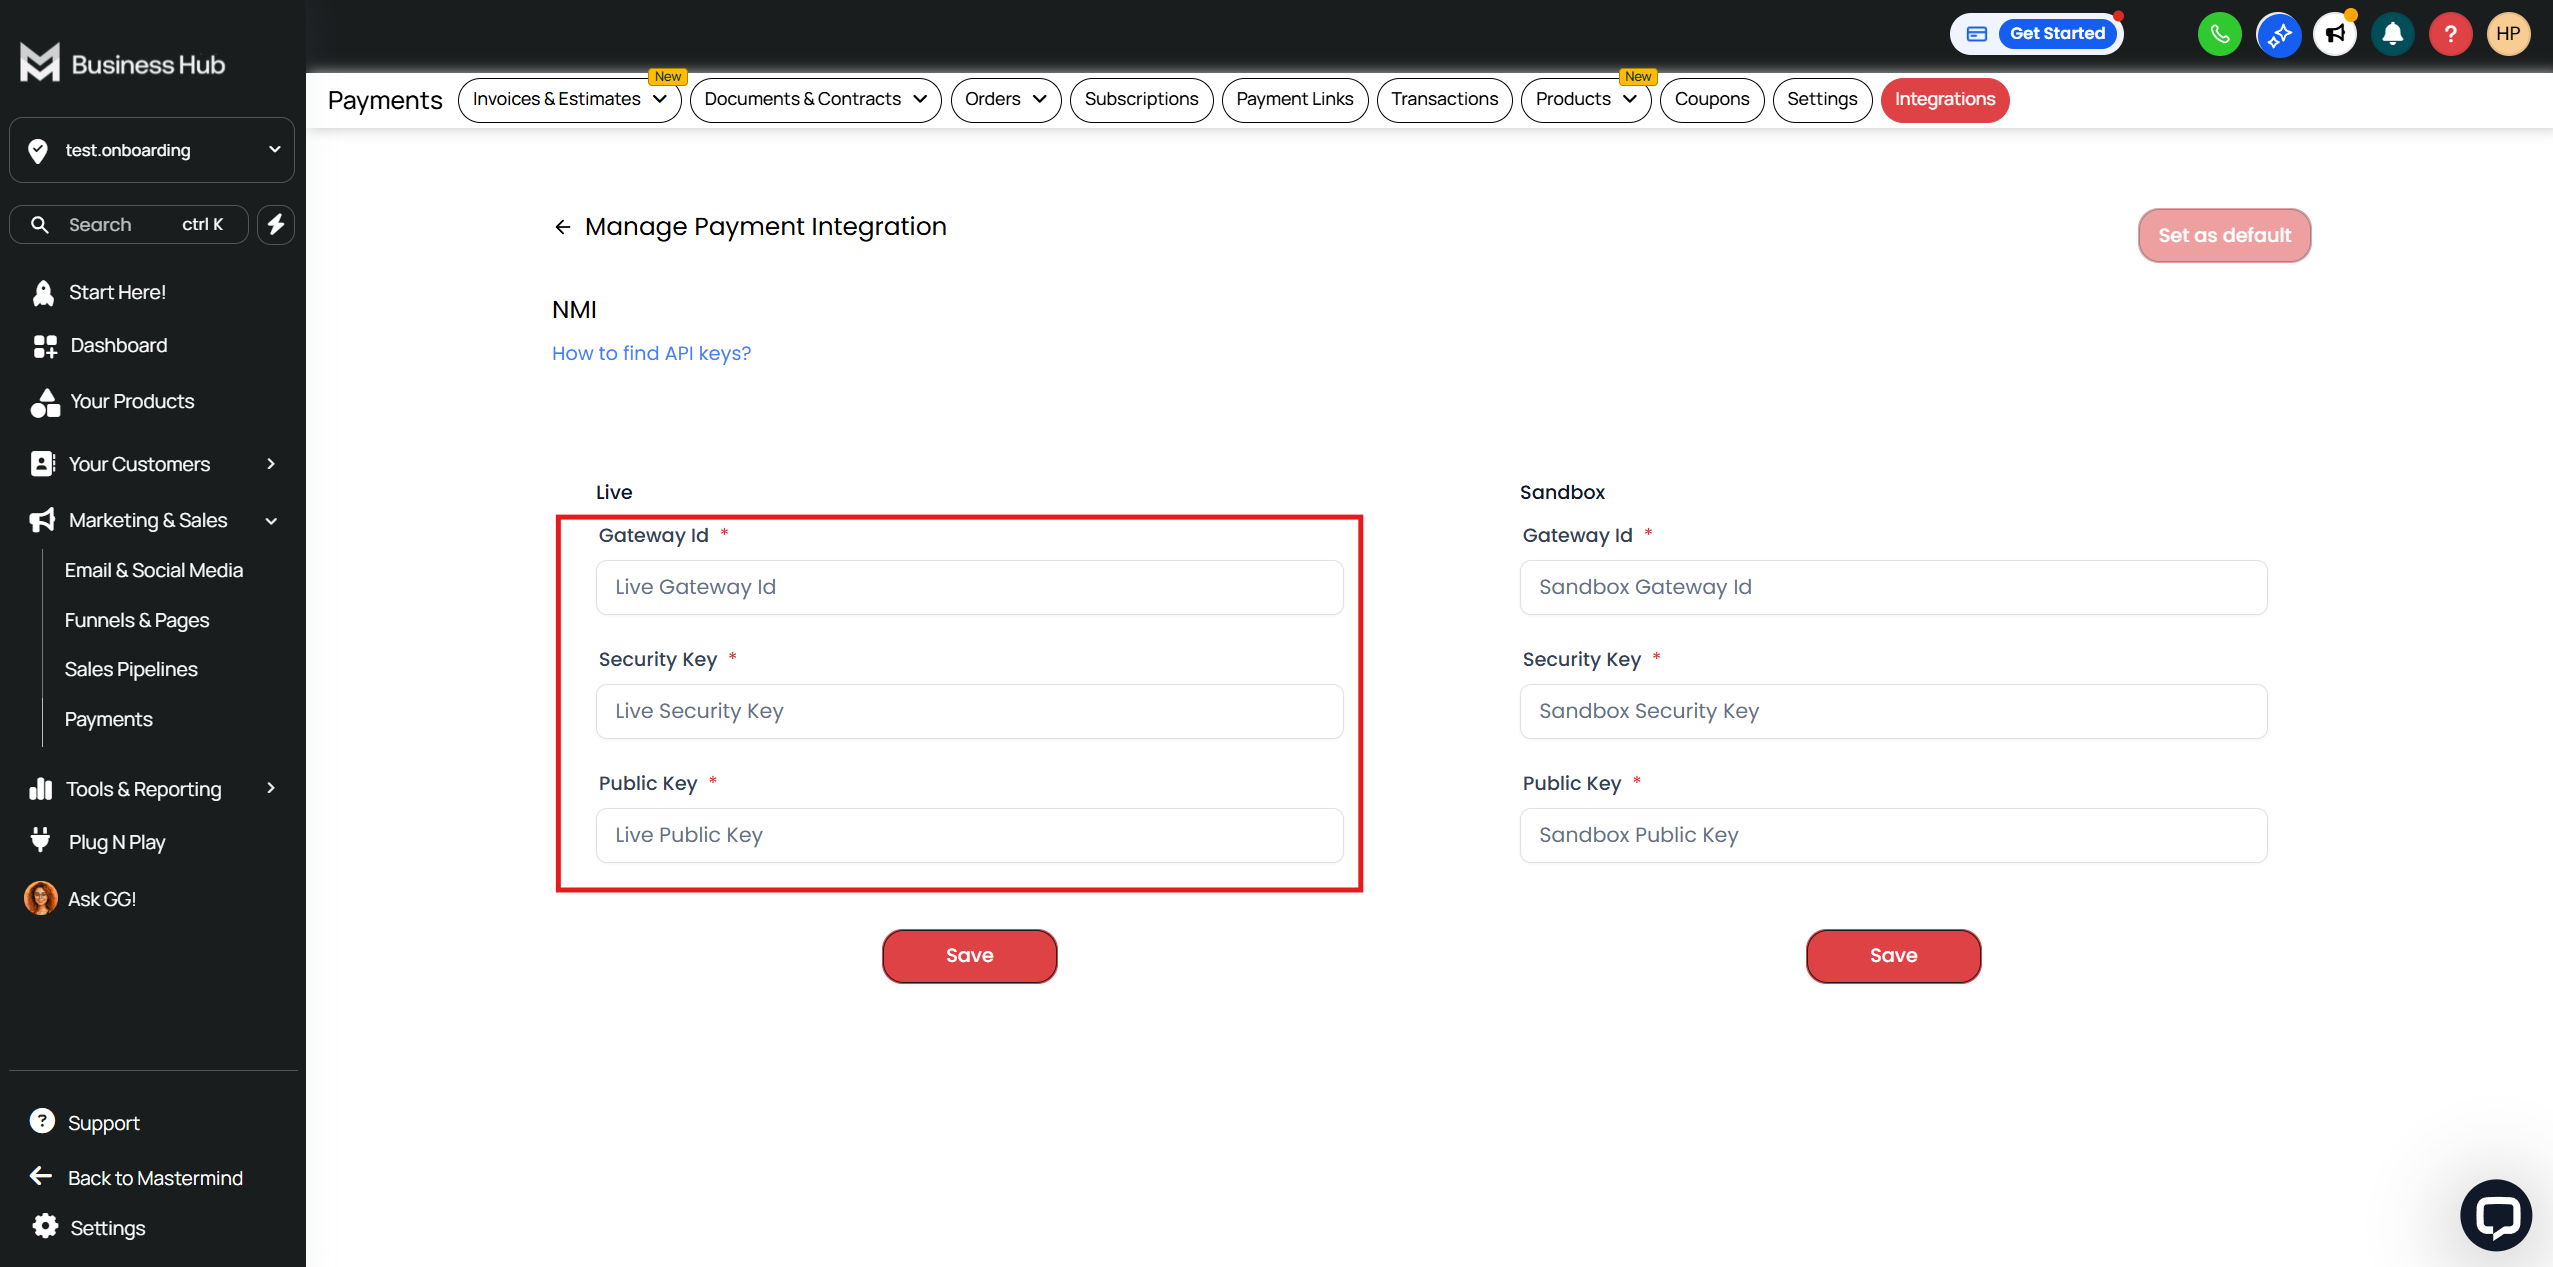This screenshot has height=1267, width=2553.
Task: Click the NMI heading text
Action: [574, 310]
